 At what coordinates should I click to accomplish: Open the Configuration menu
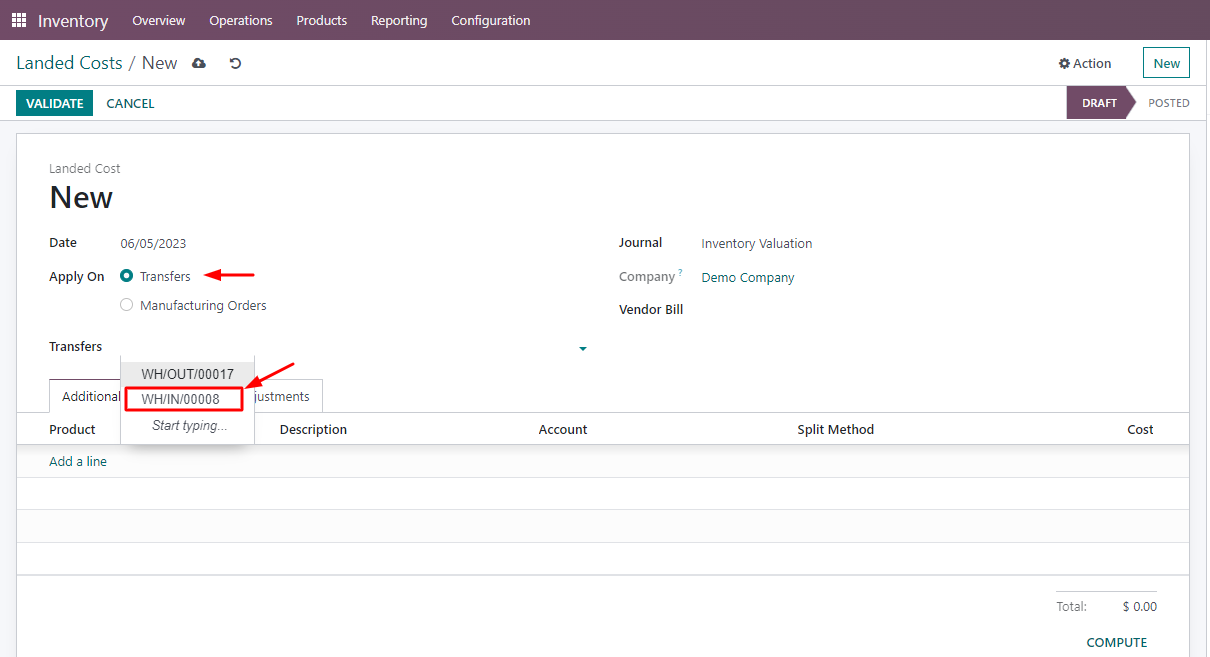(x=491, y=20)
